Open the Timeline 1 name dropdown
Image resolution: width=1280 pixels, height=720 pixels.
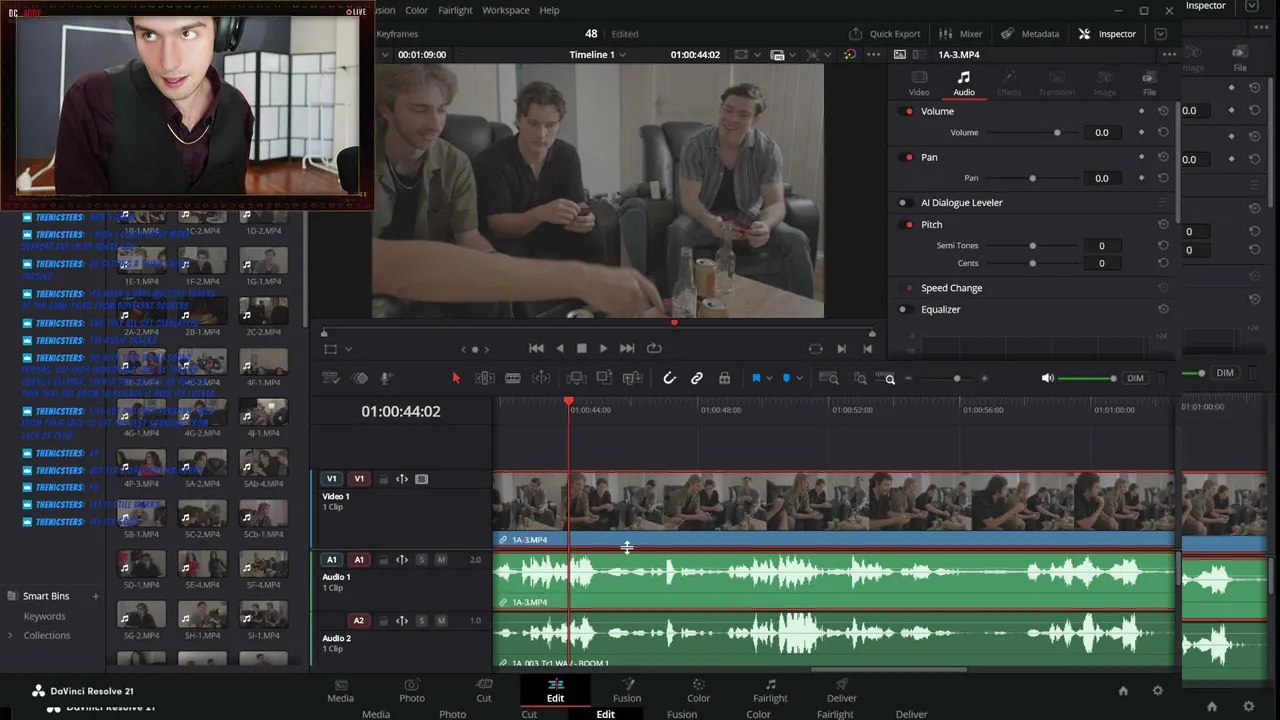coord(598,54)
